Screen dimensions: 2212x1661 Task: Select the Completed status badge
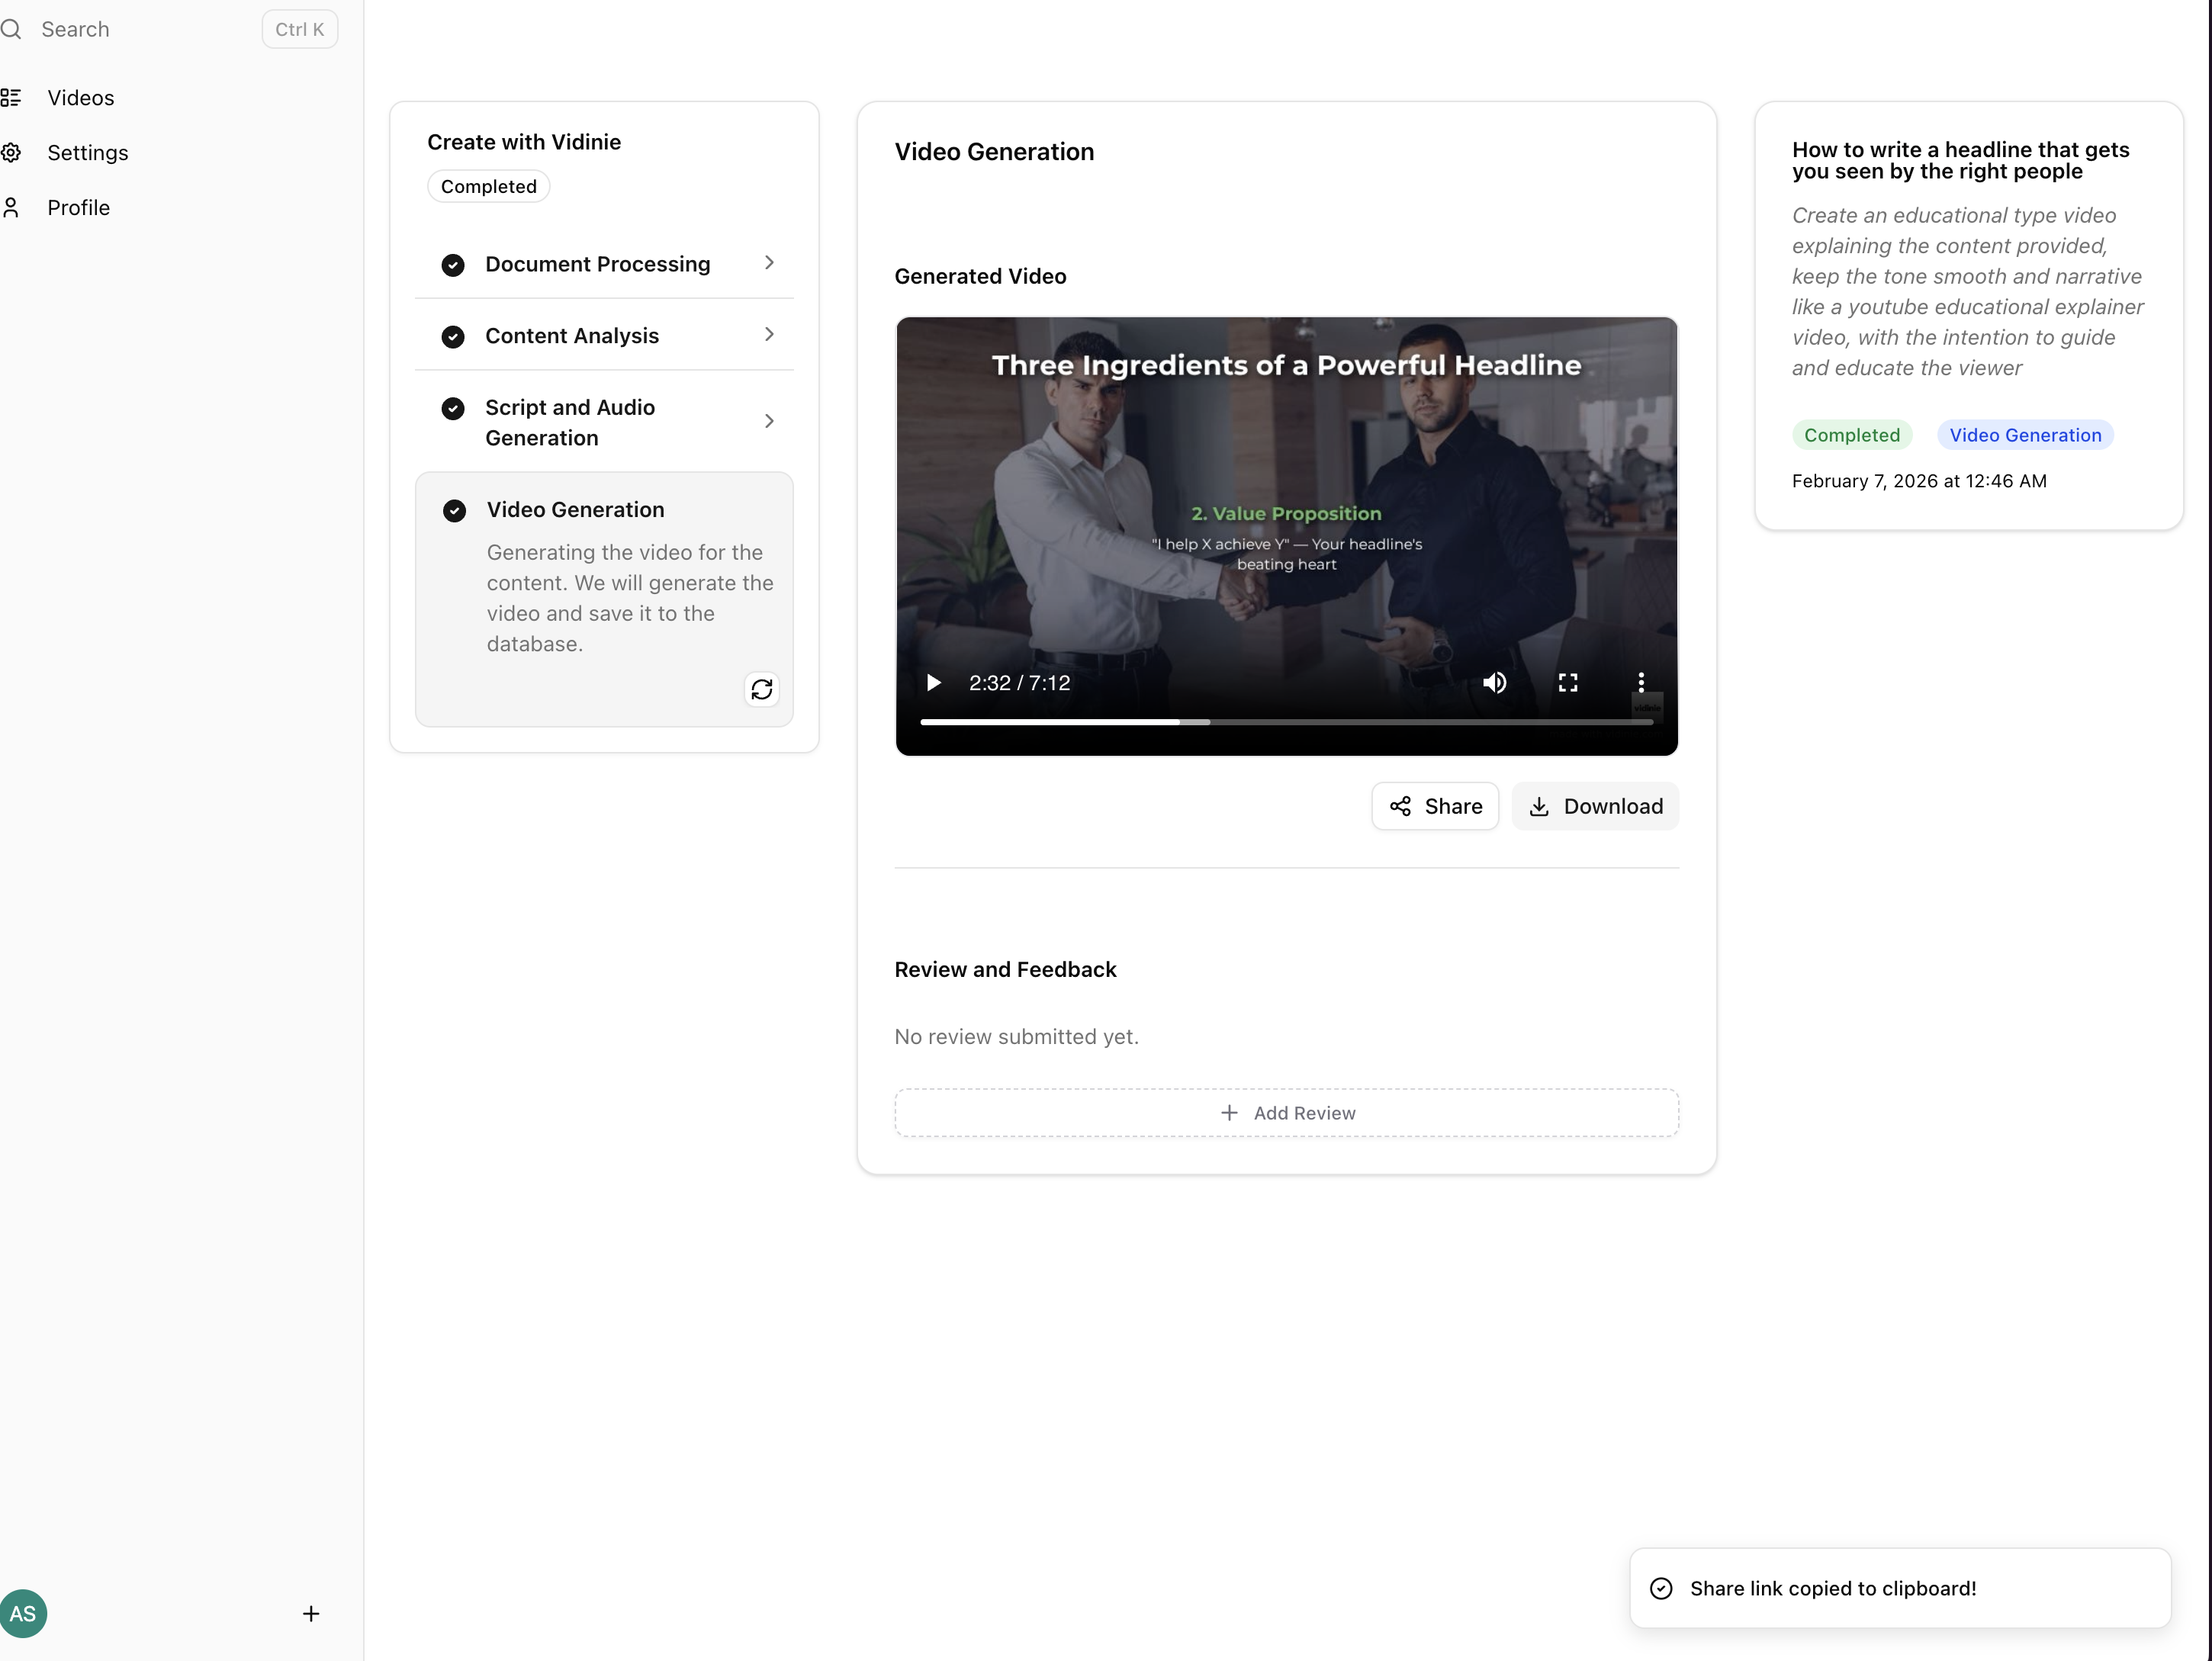pos(1852,434)
